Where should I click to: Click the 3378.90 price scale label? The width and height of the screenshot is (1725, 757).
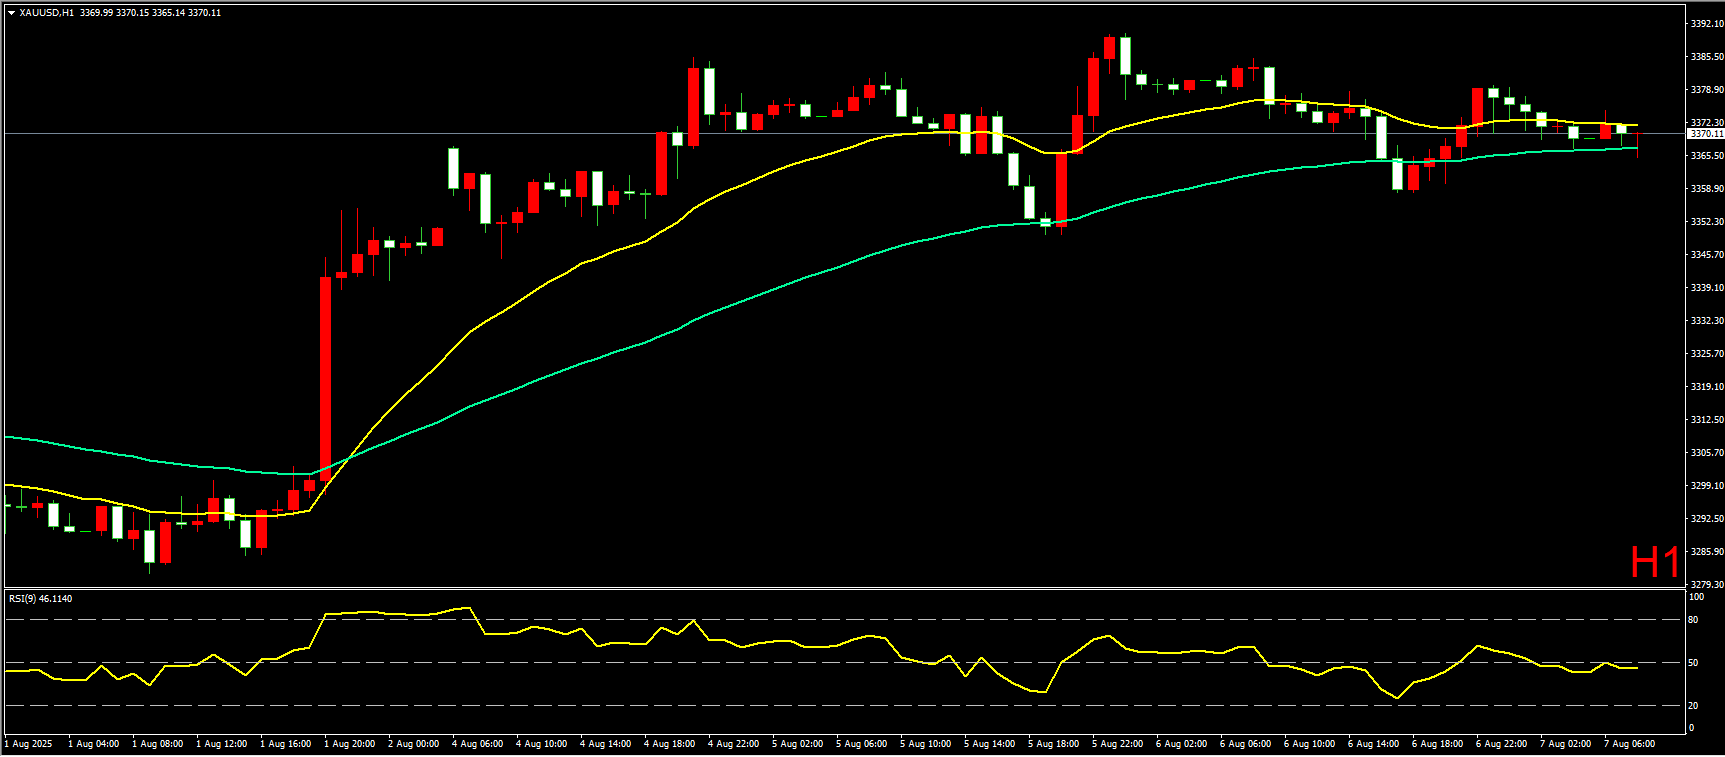click(1707, 90)
